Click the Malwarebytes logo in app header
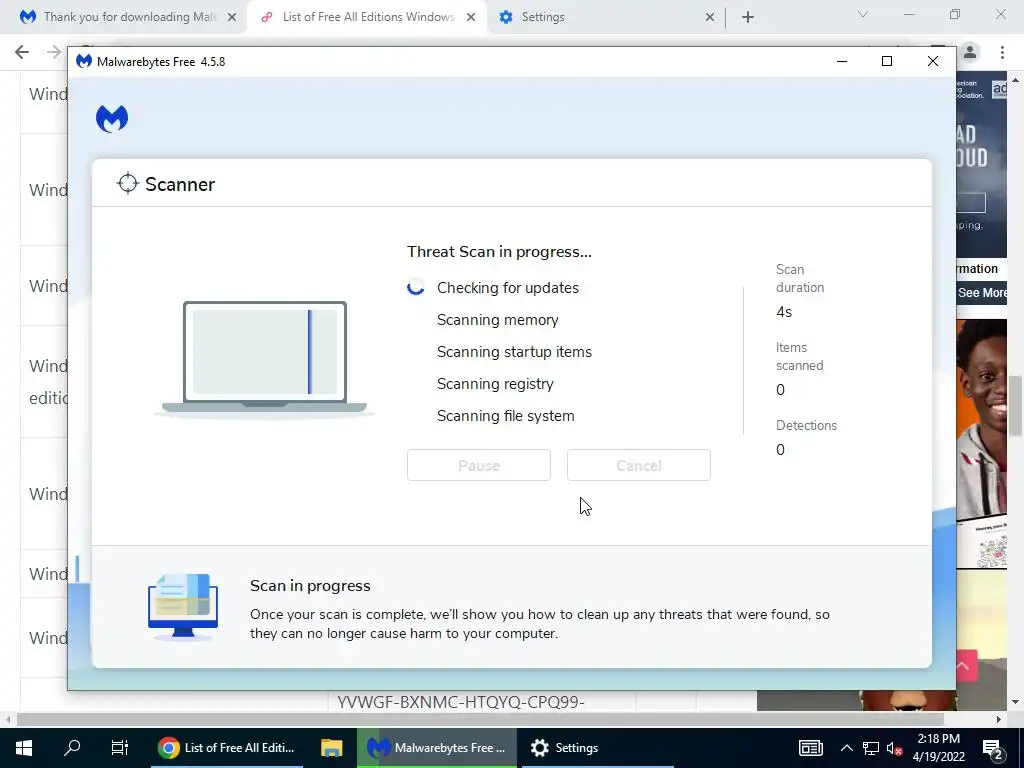The width and height of the screenshot is (1024, 768). click(x=112, y=119)
